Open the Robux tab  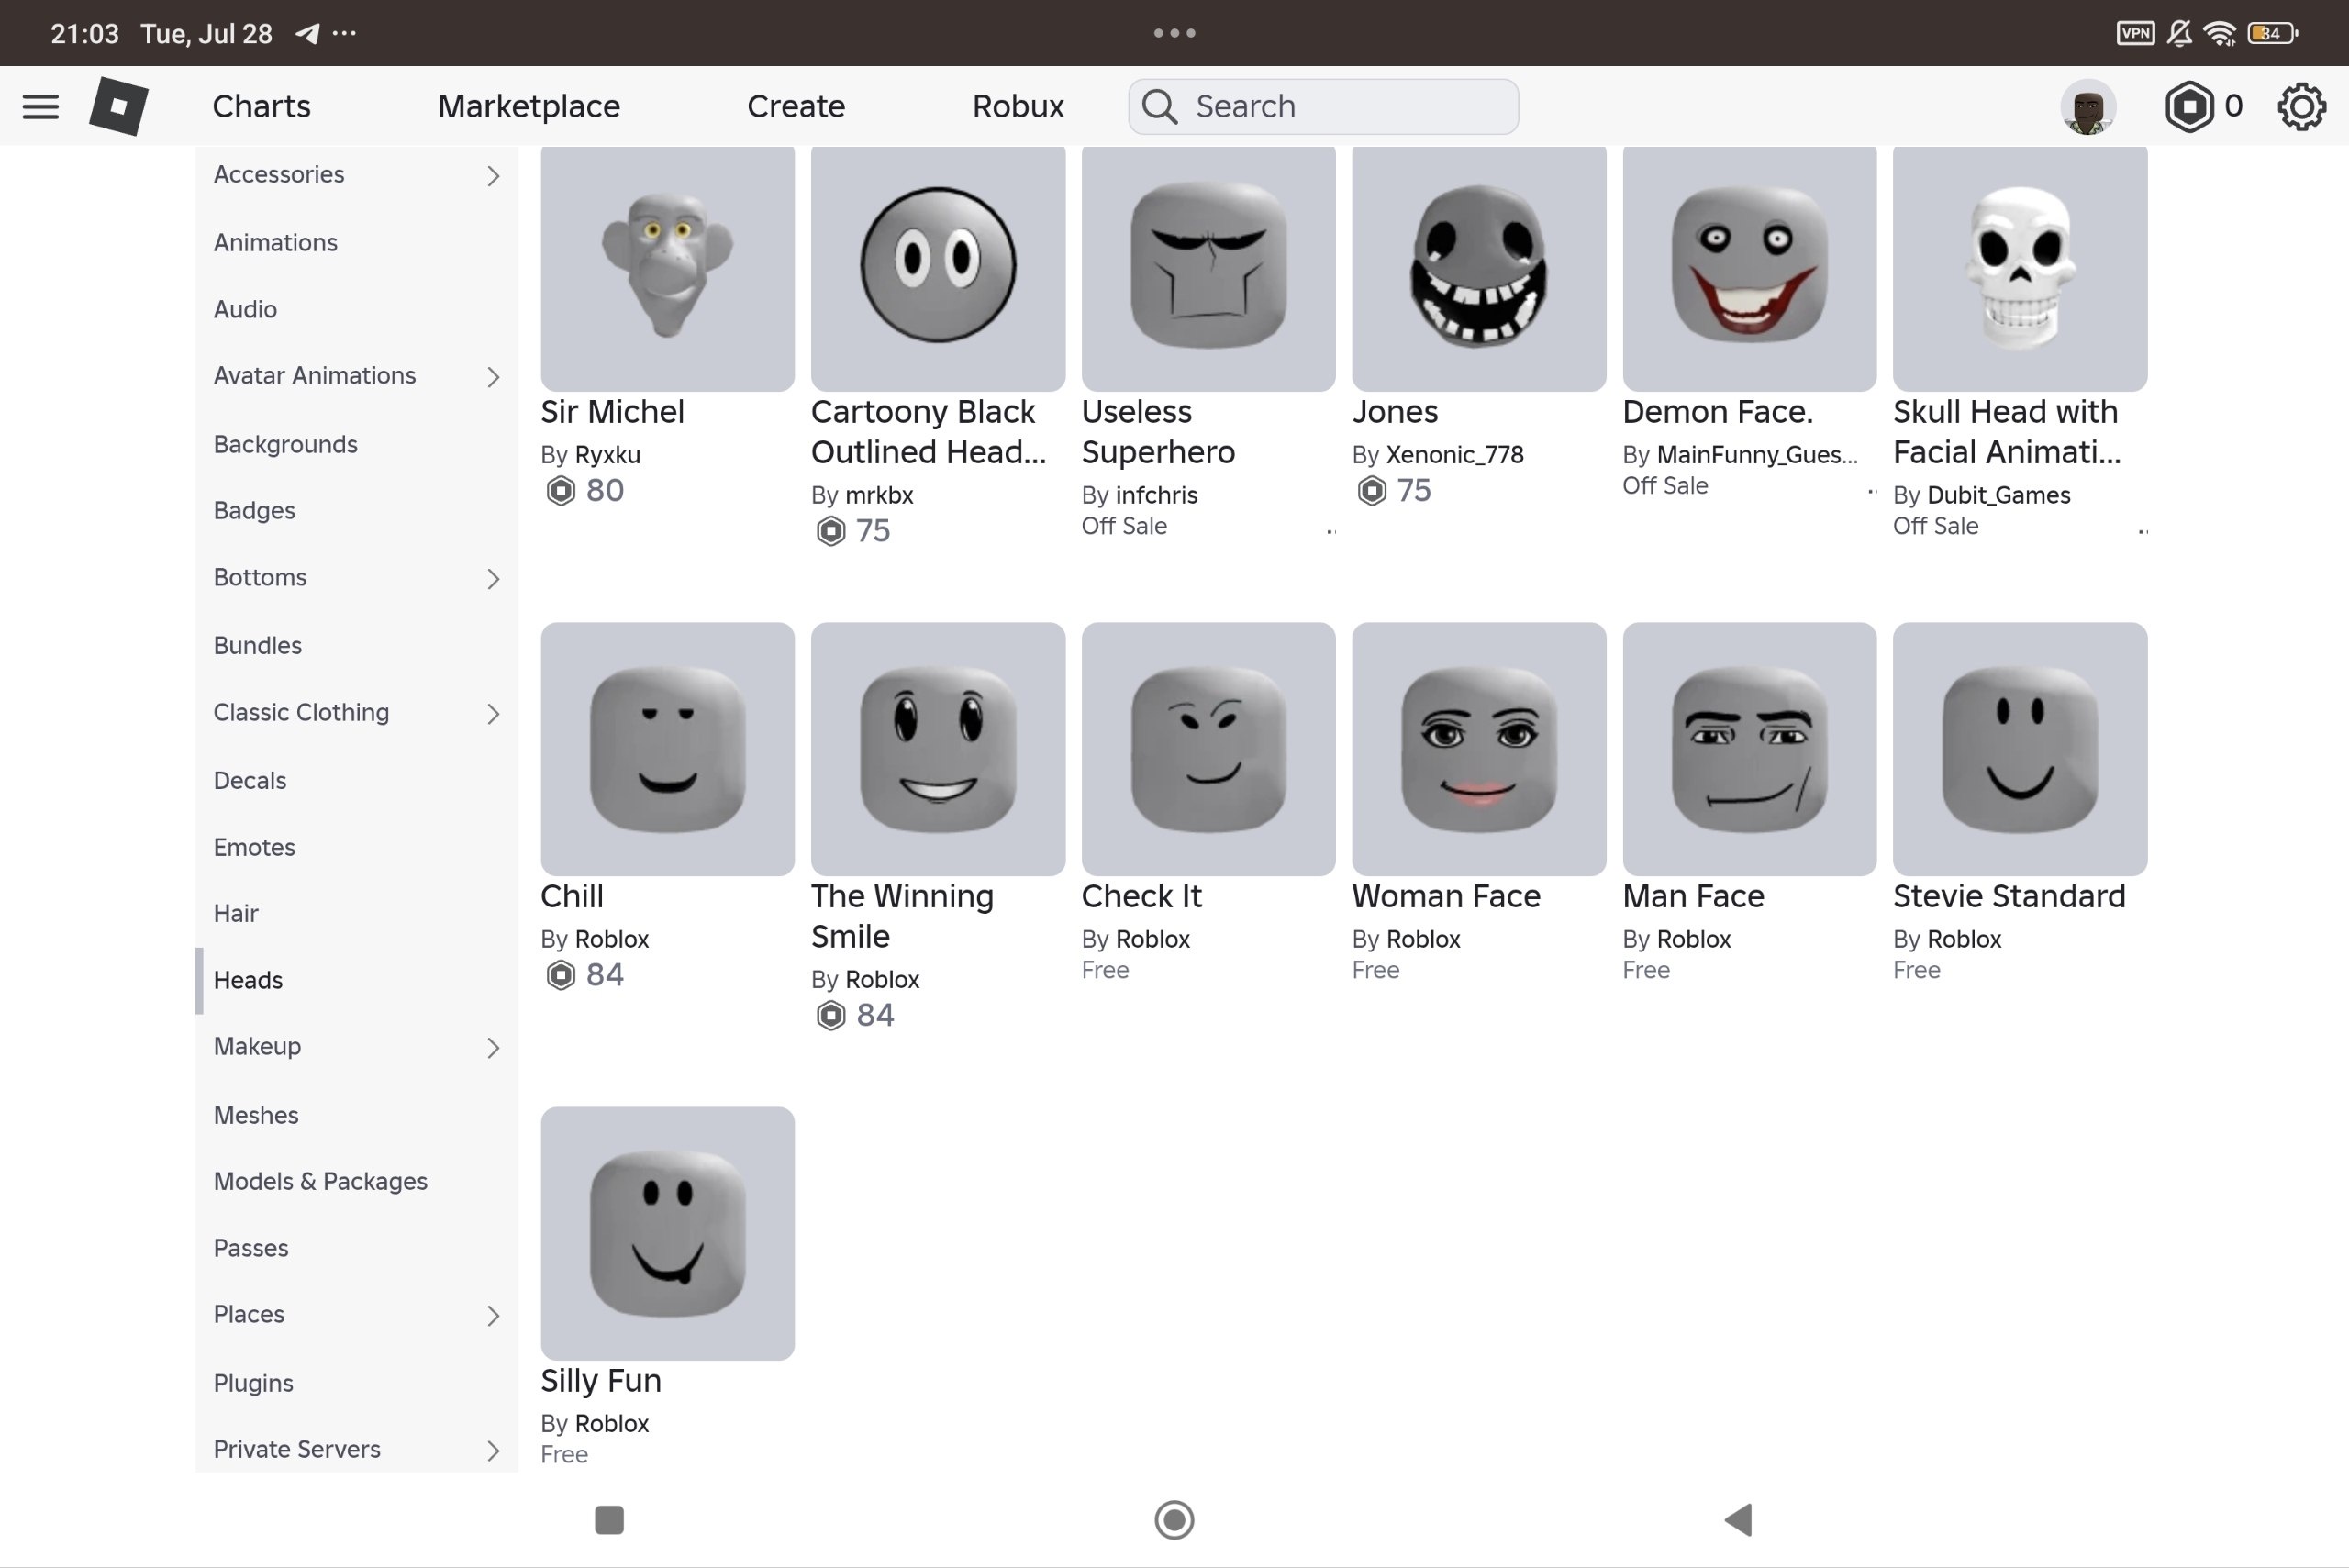[x=1018, y=106]
